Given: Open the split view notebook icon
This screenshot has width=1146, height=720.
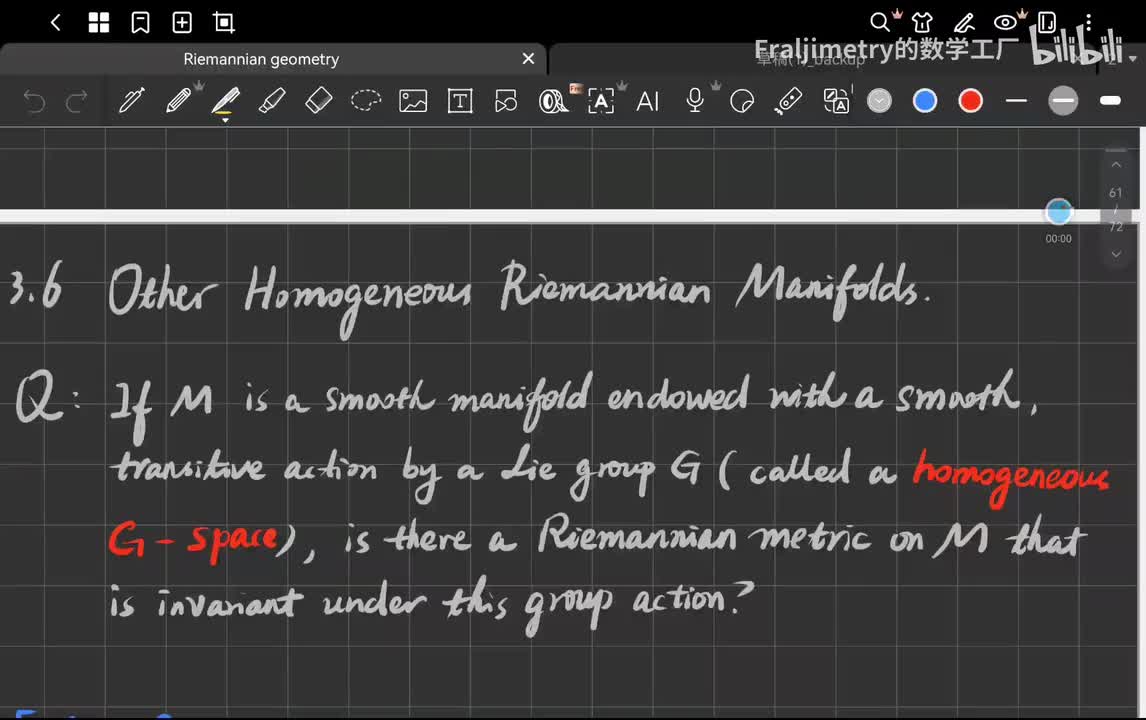Looking at the screenshot, I should tap(1047, 23).
